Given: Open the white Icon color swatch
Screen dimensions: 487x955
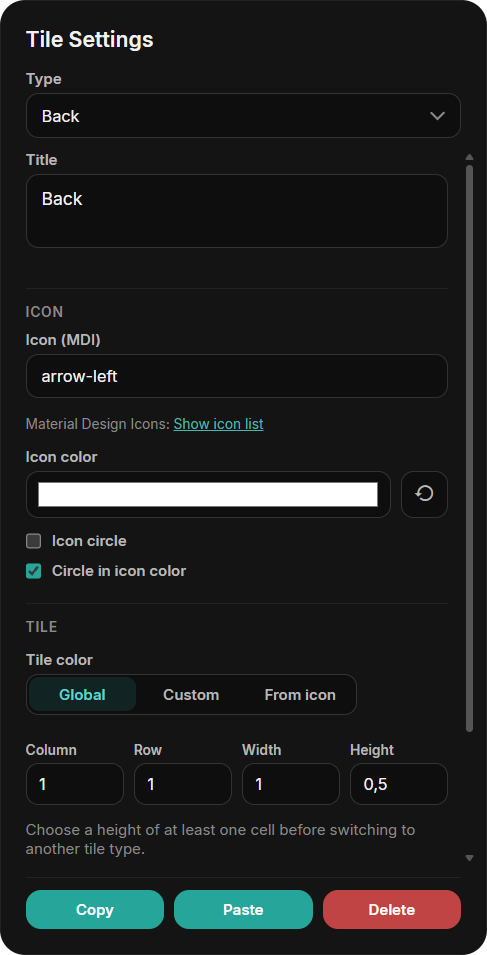Looking at the screenshot, I should [x=208, y=495].
